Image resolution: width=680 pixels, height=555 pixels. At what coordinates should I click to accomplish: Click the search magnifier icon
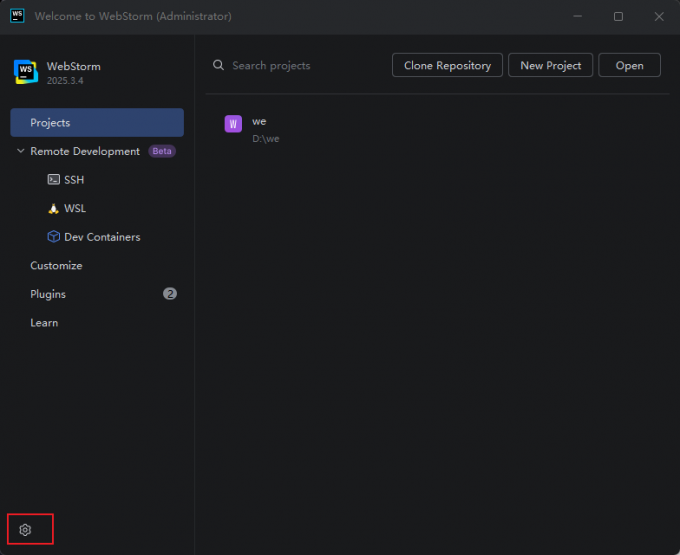pos(218,65)
